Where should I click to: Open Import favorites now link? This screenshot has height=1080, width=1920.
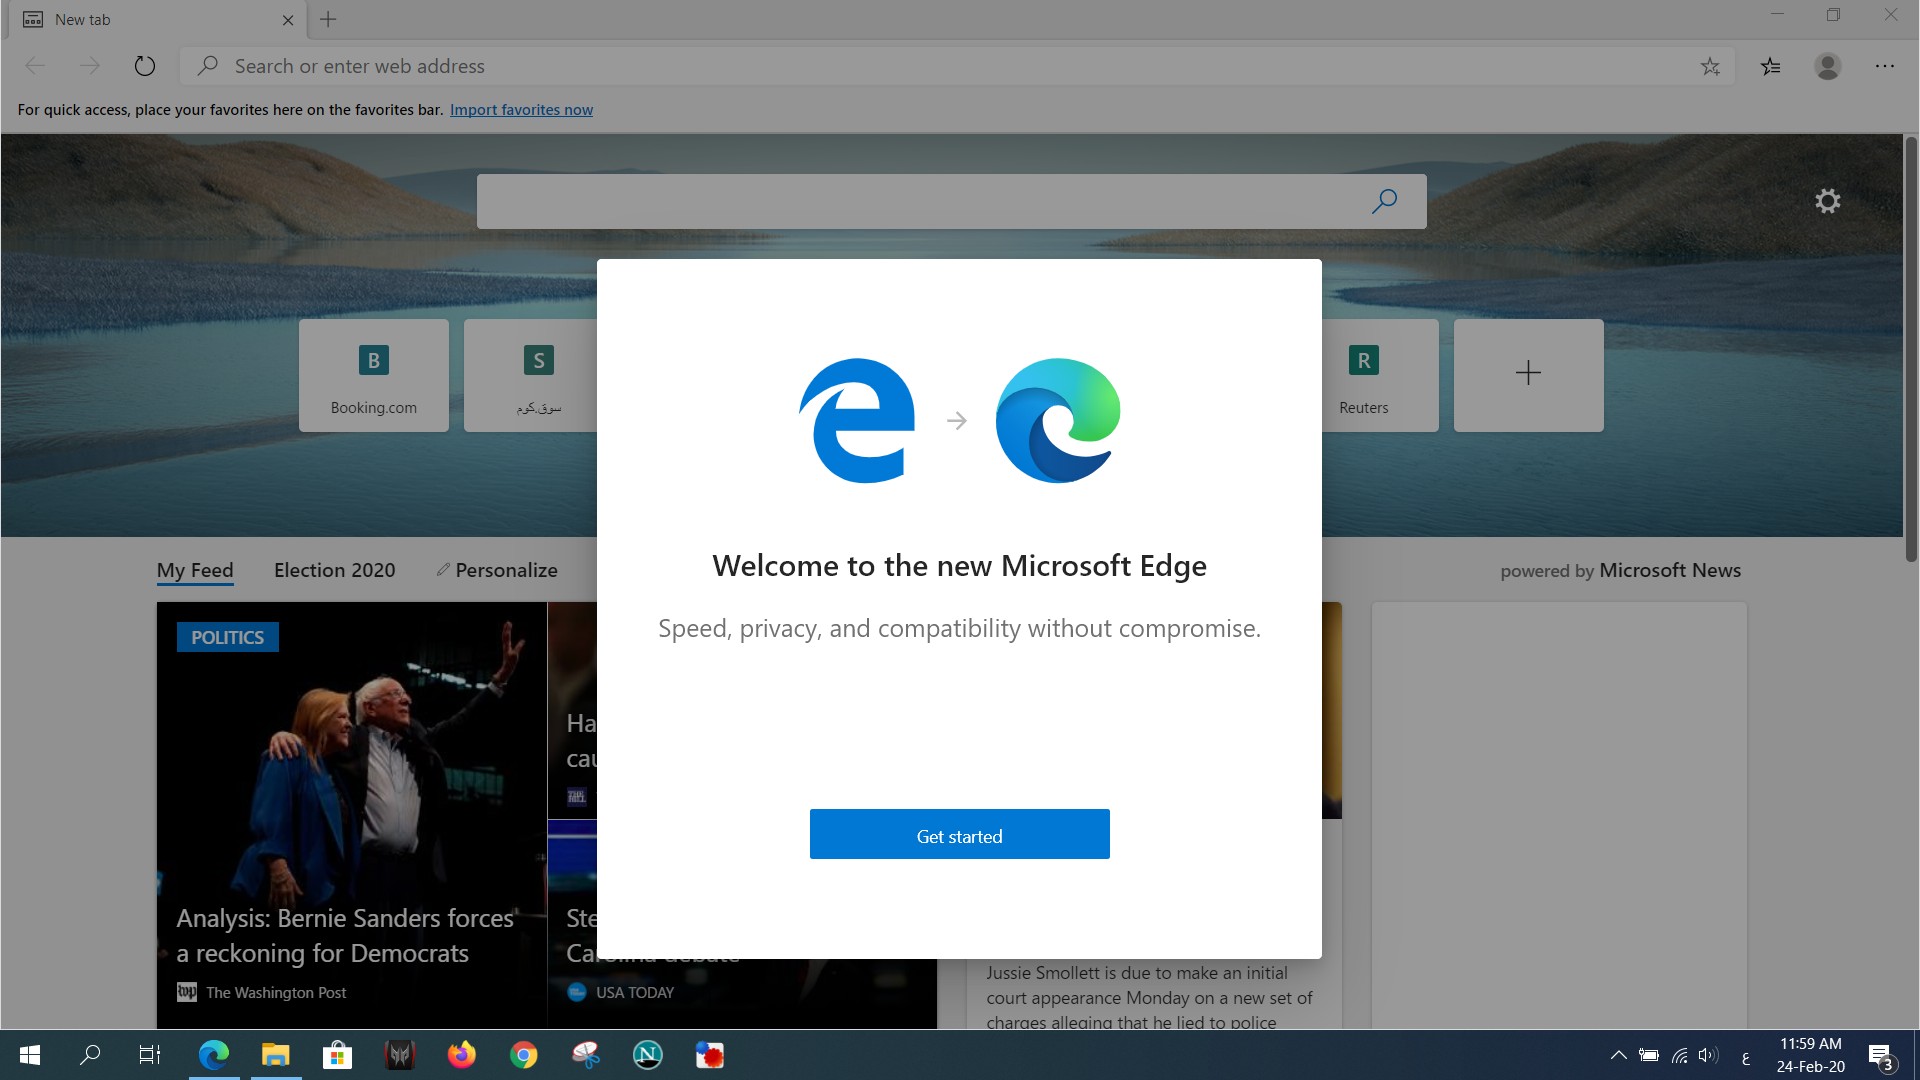click(521, 110)
